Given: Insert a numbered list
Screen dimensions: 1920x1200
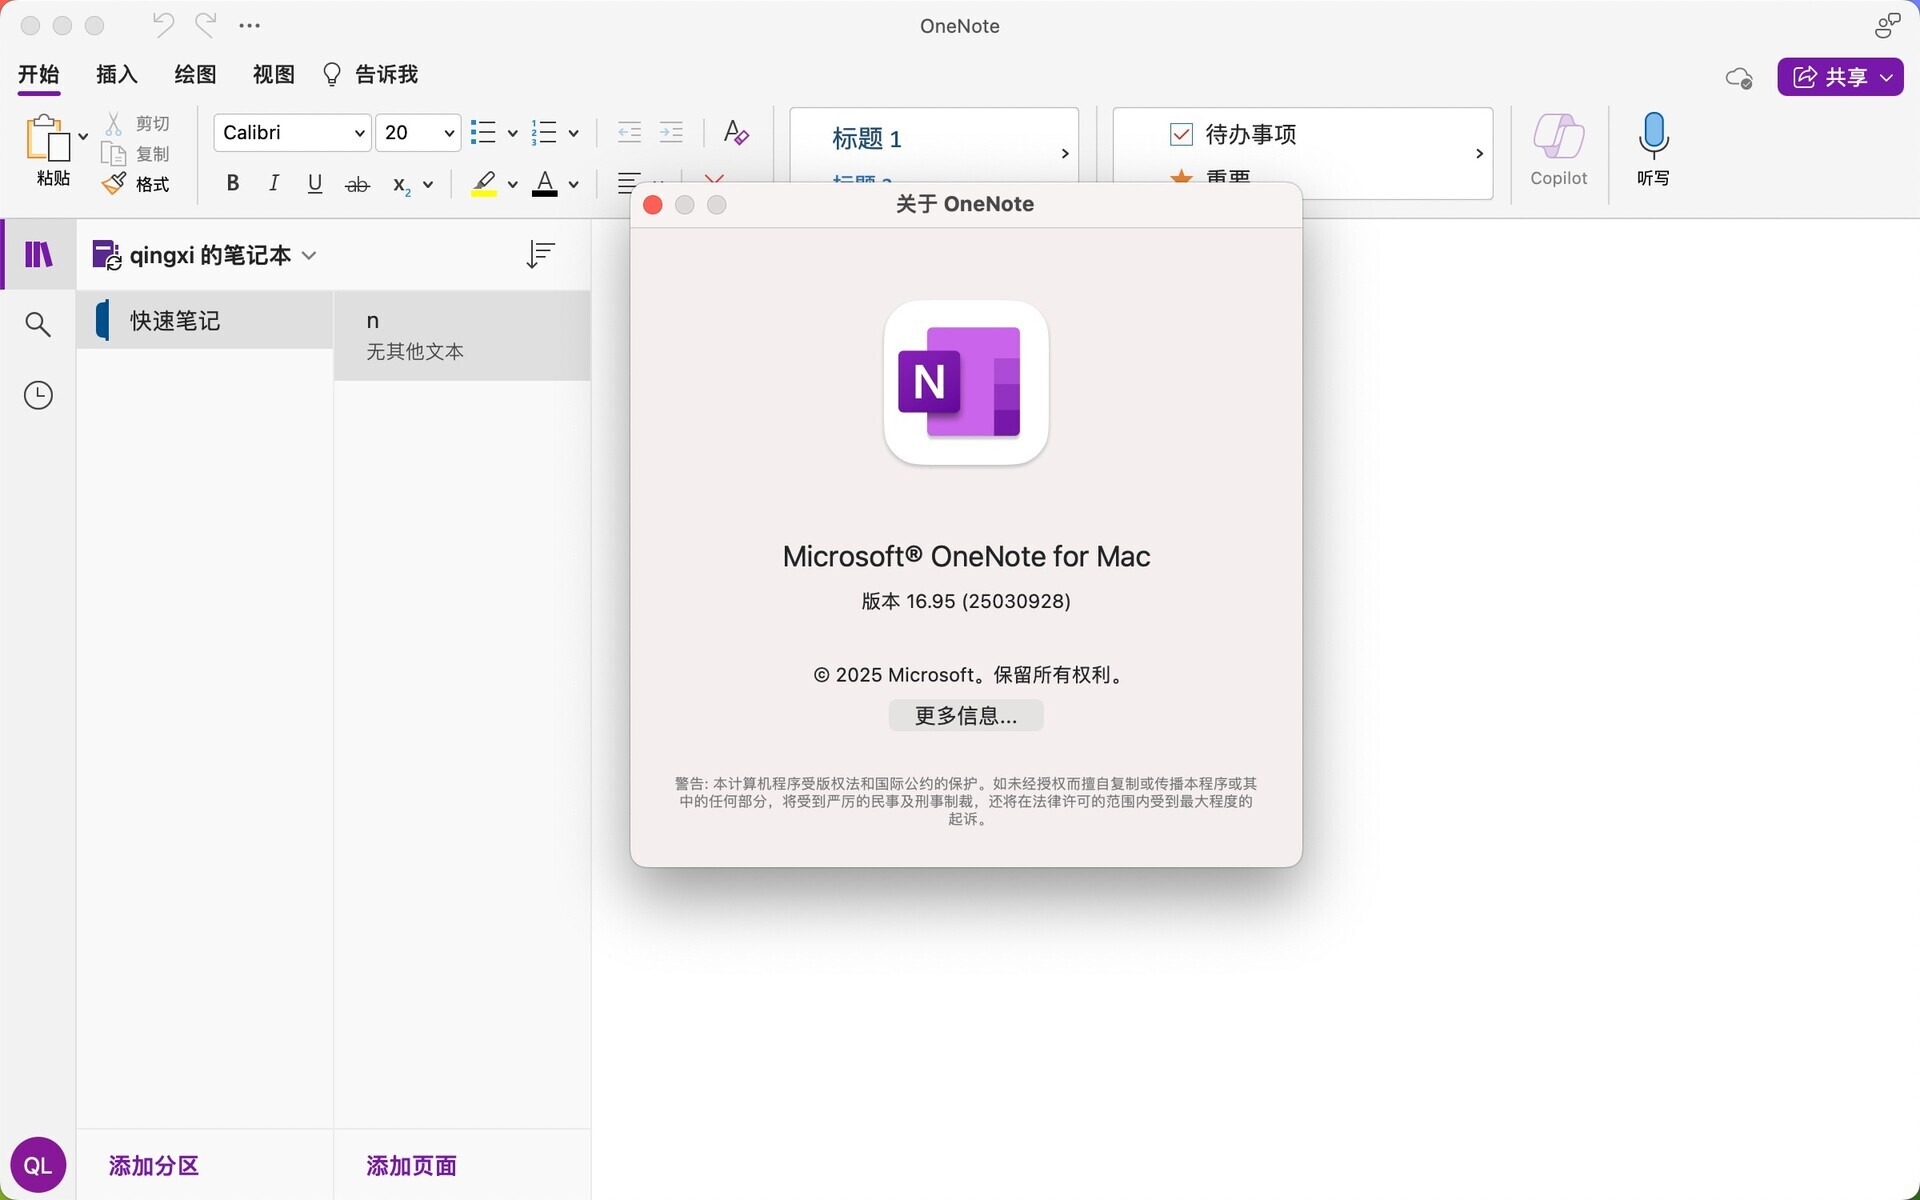Looking at the screenshot, I should (544, 132).
